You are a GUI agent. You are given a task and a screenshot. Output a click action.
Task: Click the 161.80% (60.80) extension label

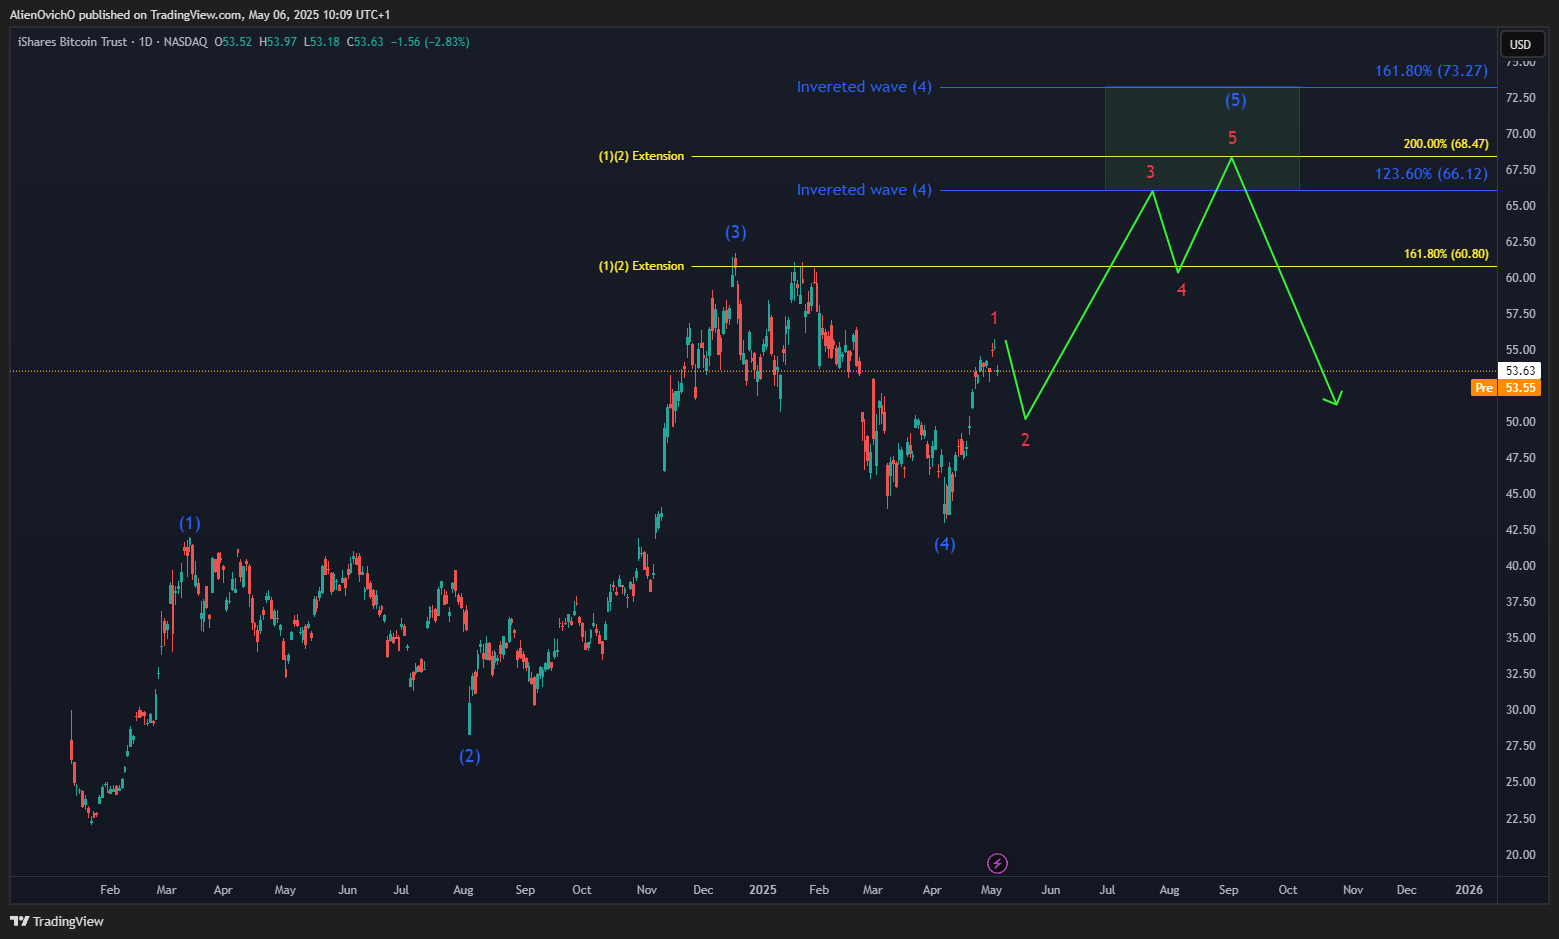1446,254
